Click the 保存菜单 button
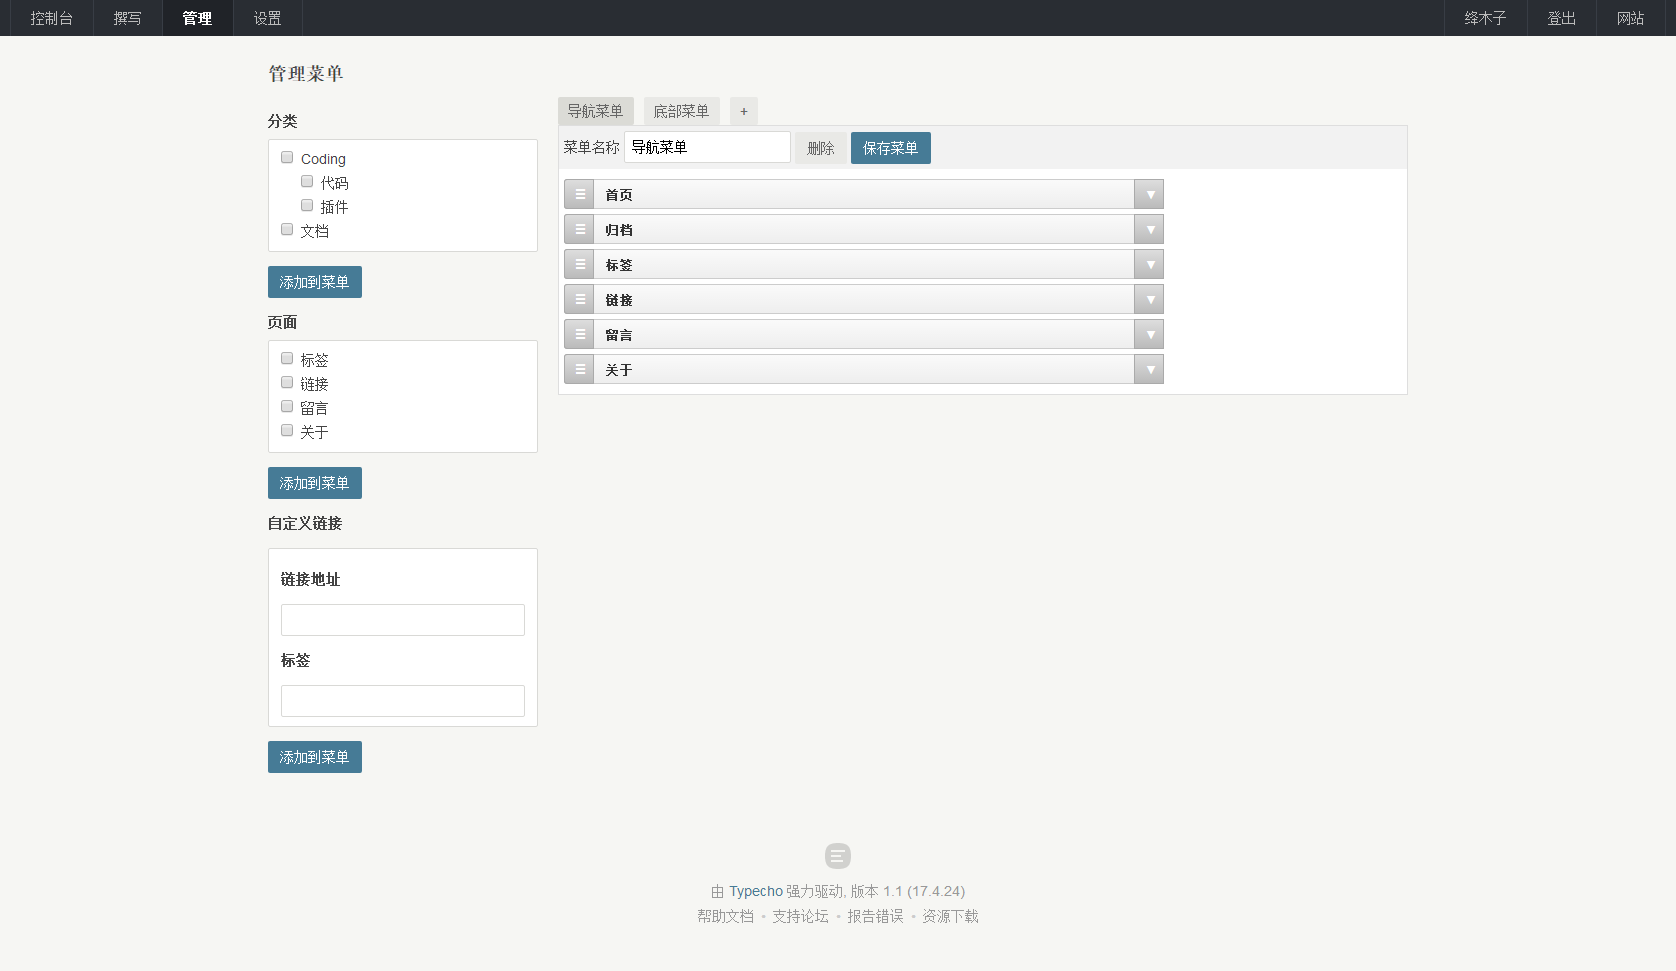The width and height of the screenshot is (1676, 971). point(890,148)
